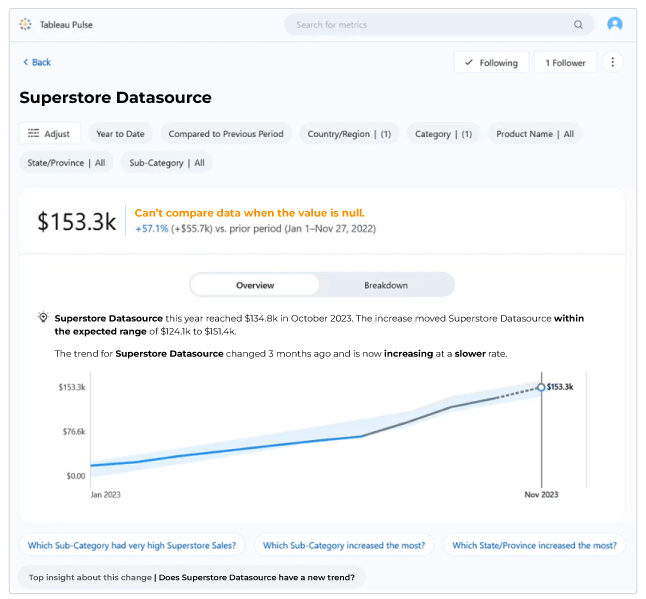Open the Sub-Category filter
This screenshot has height=599, width=646.
tap(167, 163)
